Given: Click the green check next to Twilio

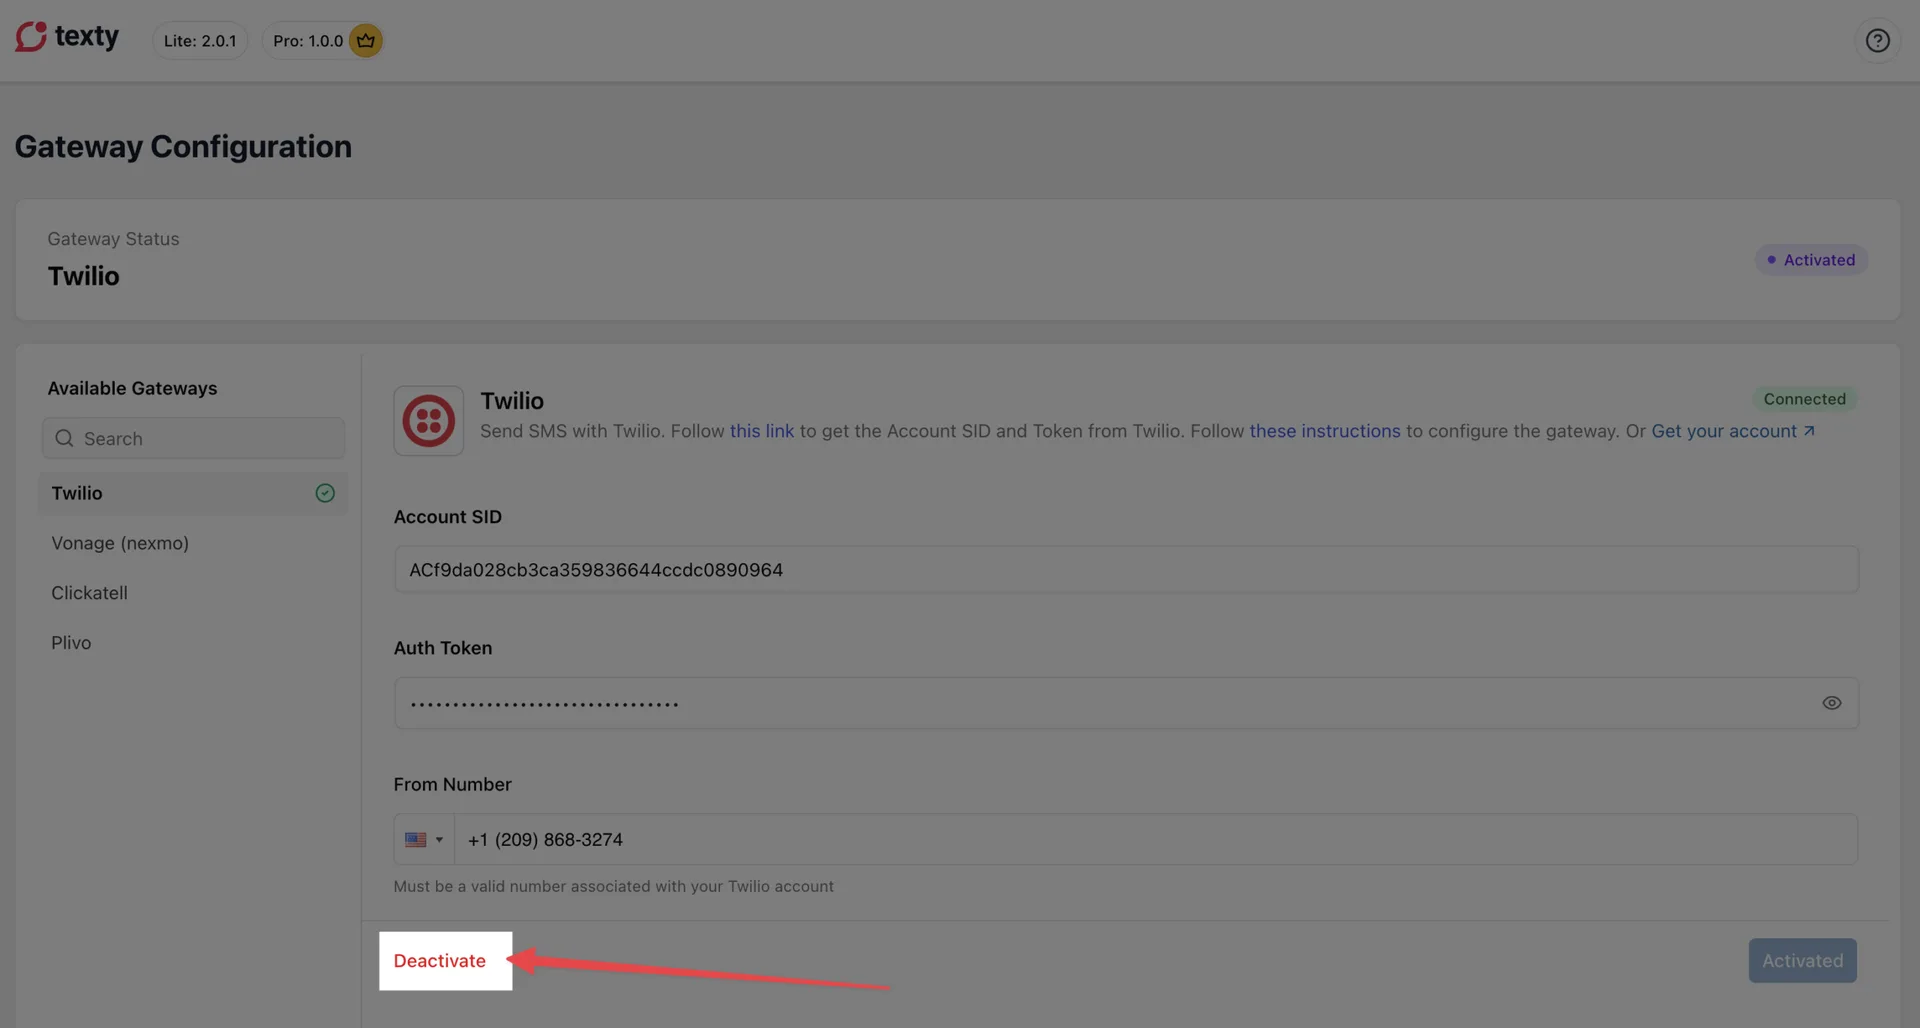Looking at the screenshot, I should [x=325, y=493].
